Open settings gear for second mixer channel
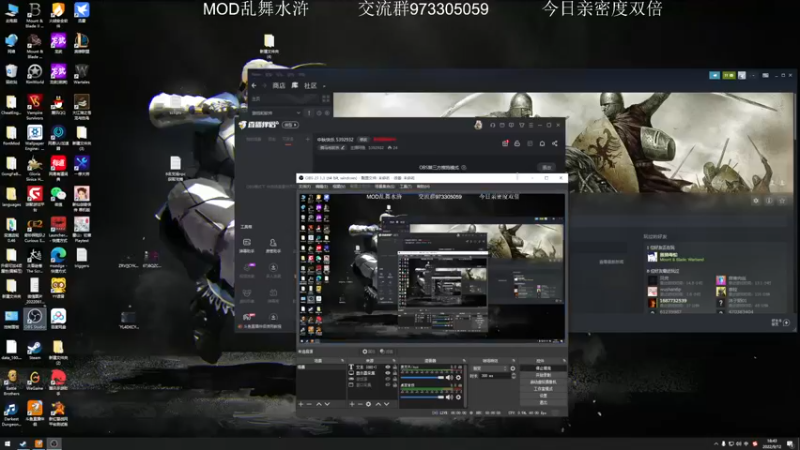 pos(458,397)
